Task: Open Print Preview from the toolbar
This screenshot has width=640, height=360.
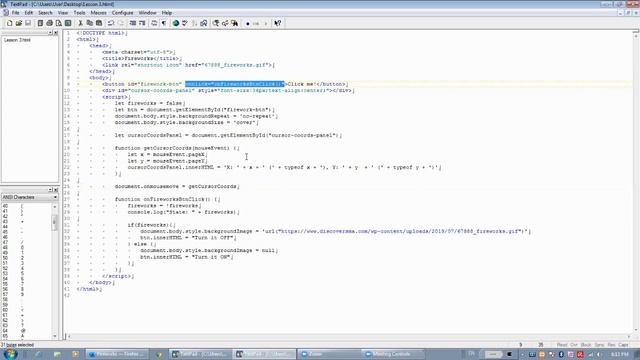Action: pyautogui.click(x=59, y=23)
